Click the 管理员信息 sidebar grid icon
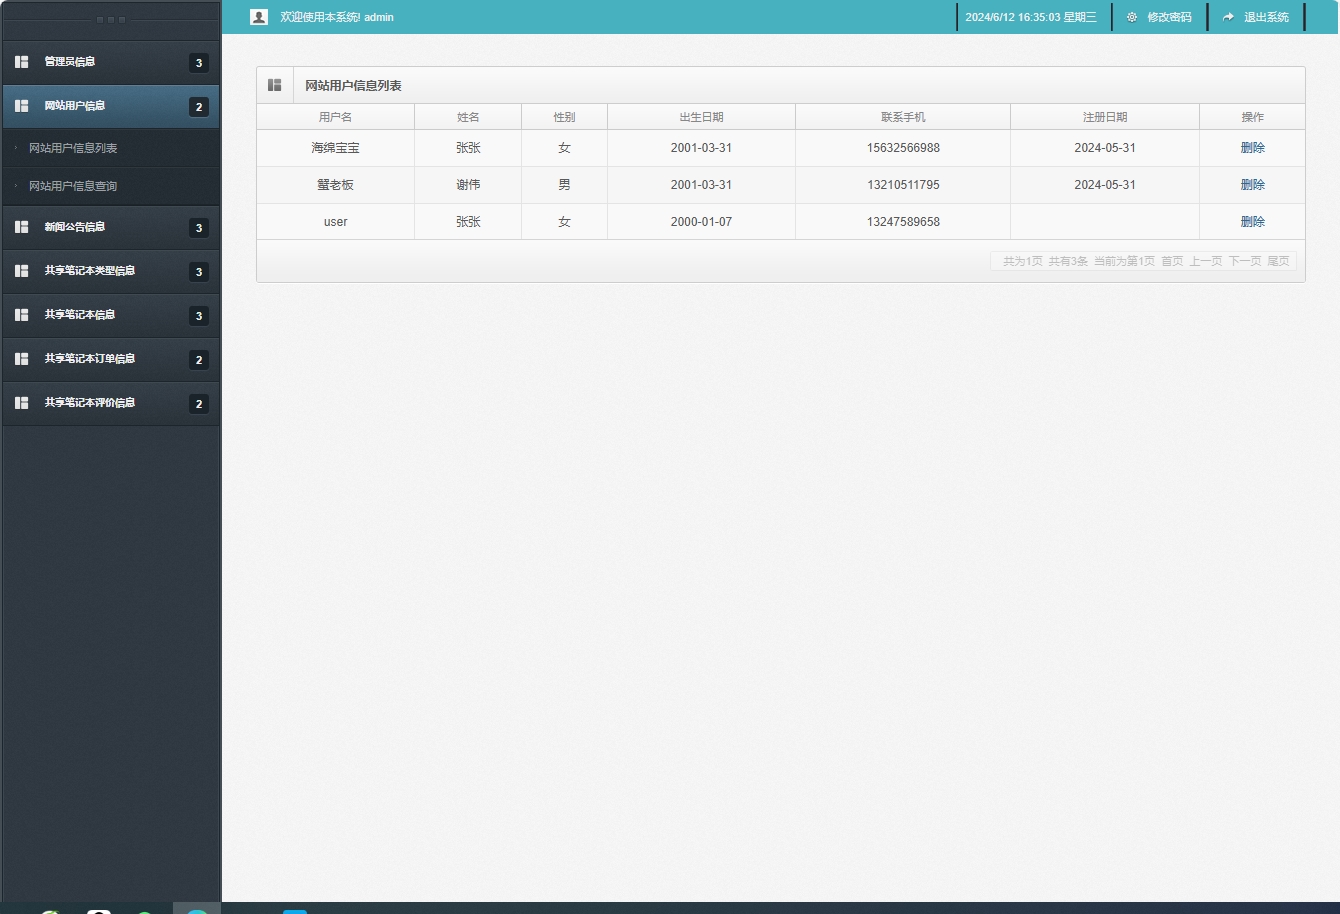 pos(22,62)
